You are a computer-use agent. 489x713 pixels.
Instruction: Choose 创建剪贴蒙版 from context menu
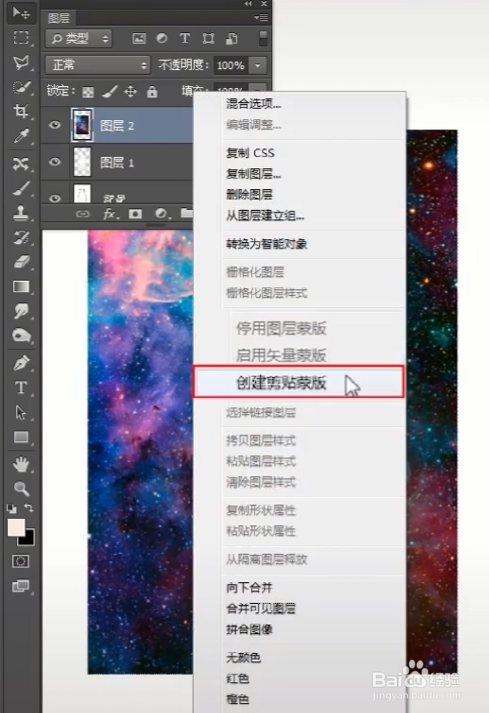coord(299,382)
